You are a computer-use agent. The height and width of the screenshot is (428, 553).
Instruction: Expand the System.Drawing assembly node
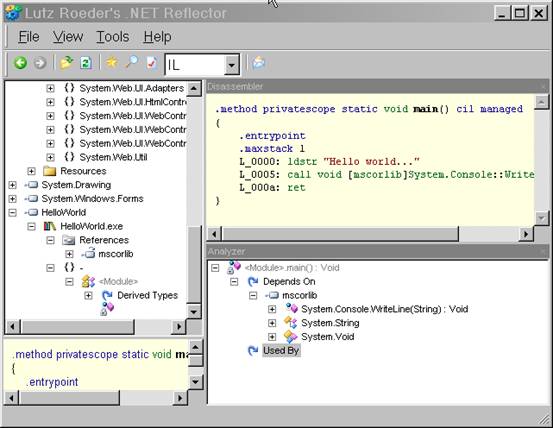12,185
